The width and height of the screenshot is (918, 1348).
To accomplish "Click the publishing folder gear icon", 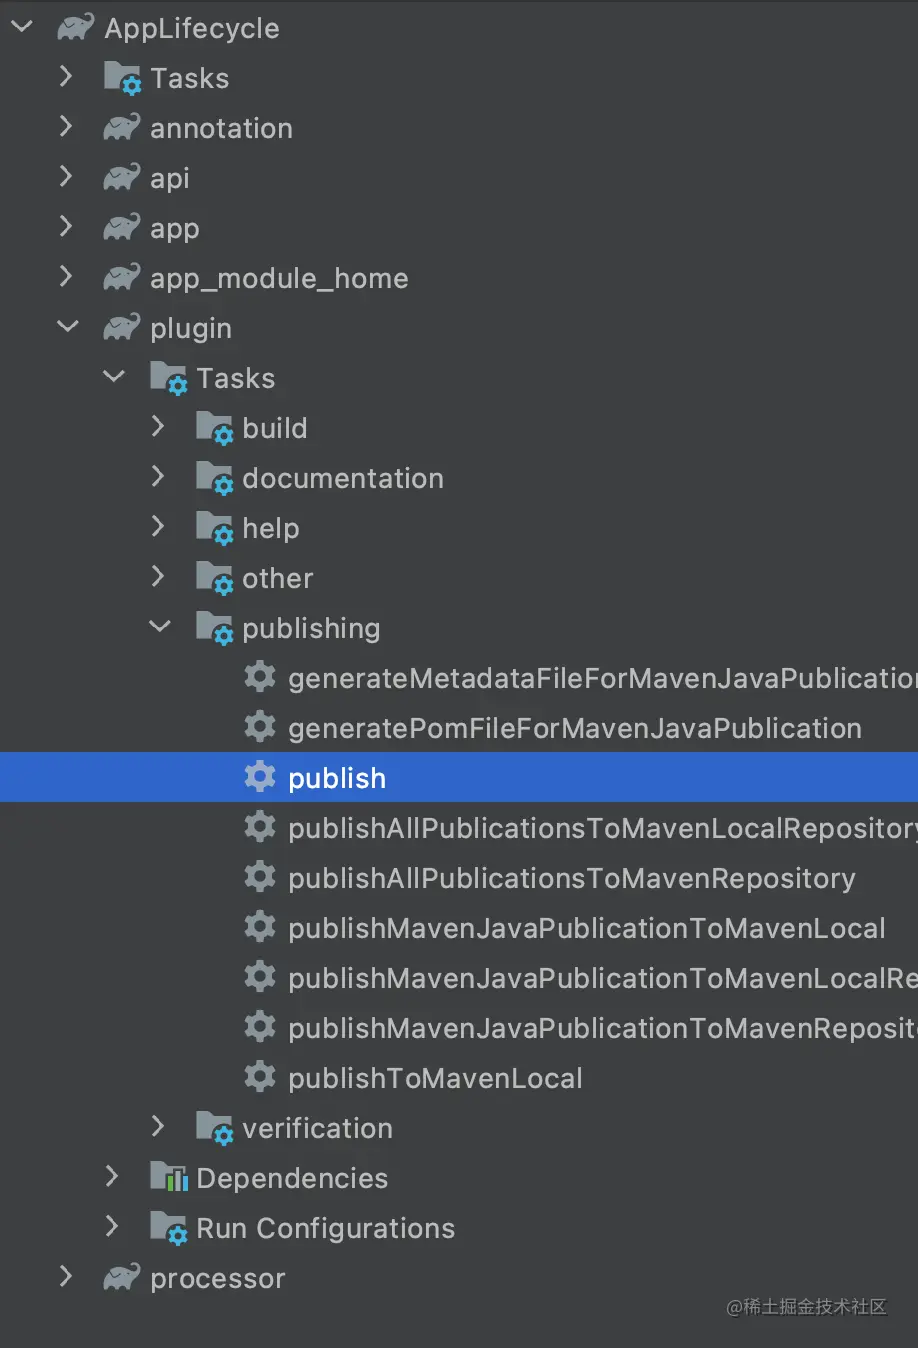I will 215,629.
